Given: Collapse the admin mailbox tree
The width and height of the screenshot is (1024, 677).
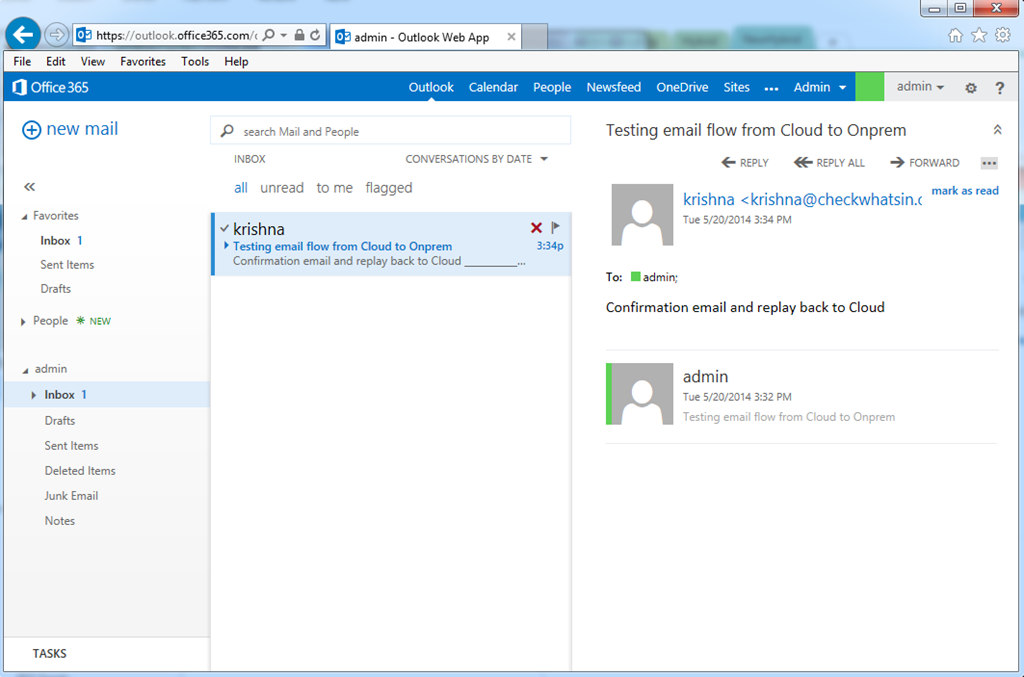Looking at the screenshot, I should (25, 370).
